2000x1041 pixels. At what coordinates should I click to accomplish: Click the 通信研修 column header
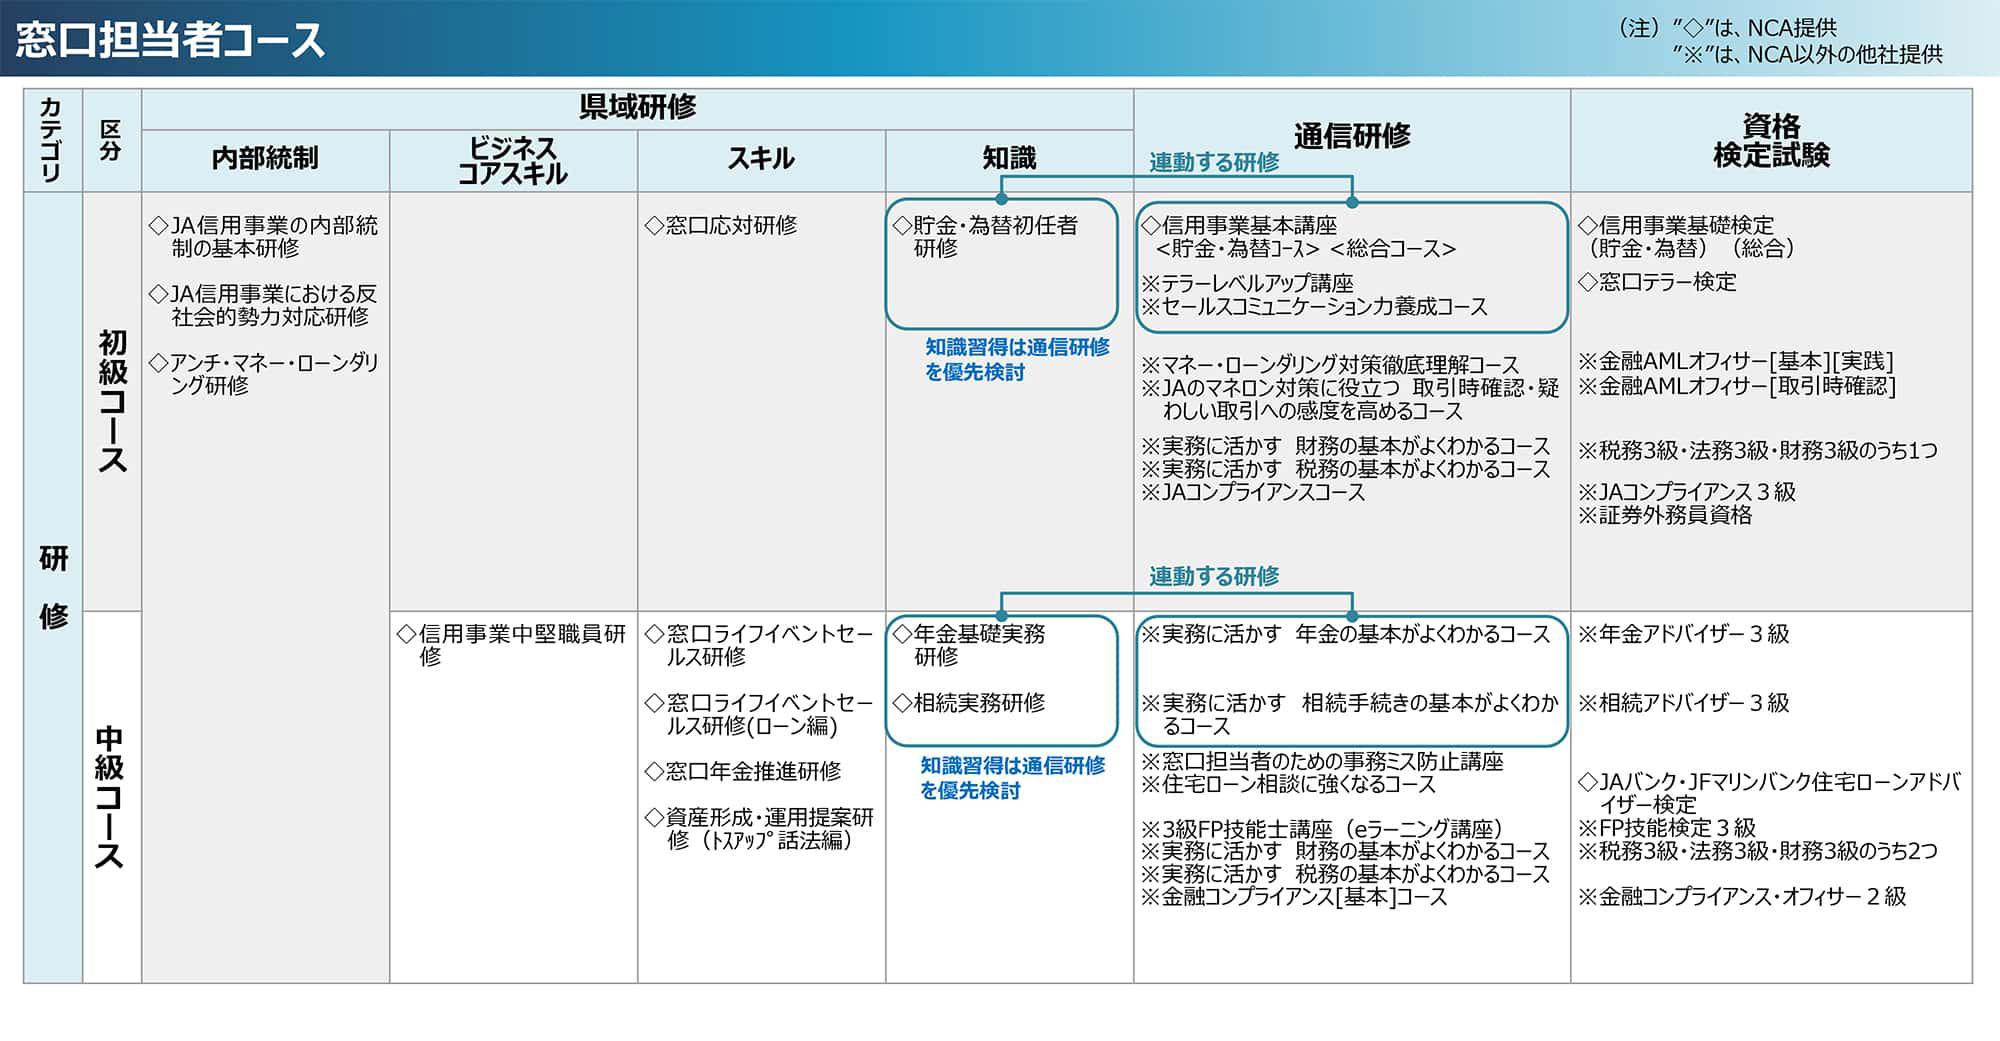tap(1352, 136)
